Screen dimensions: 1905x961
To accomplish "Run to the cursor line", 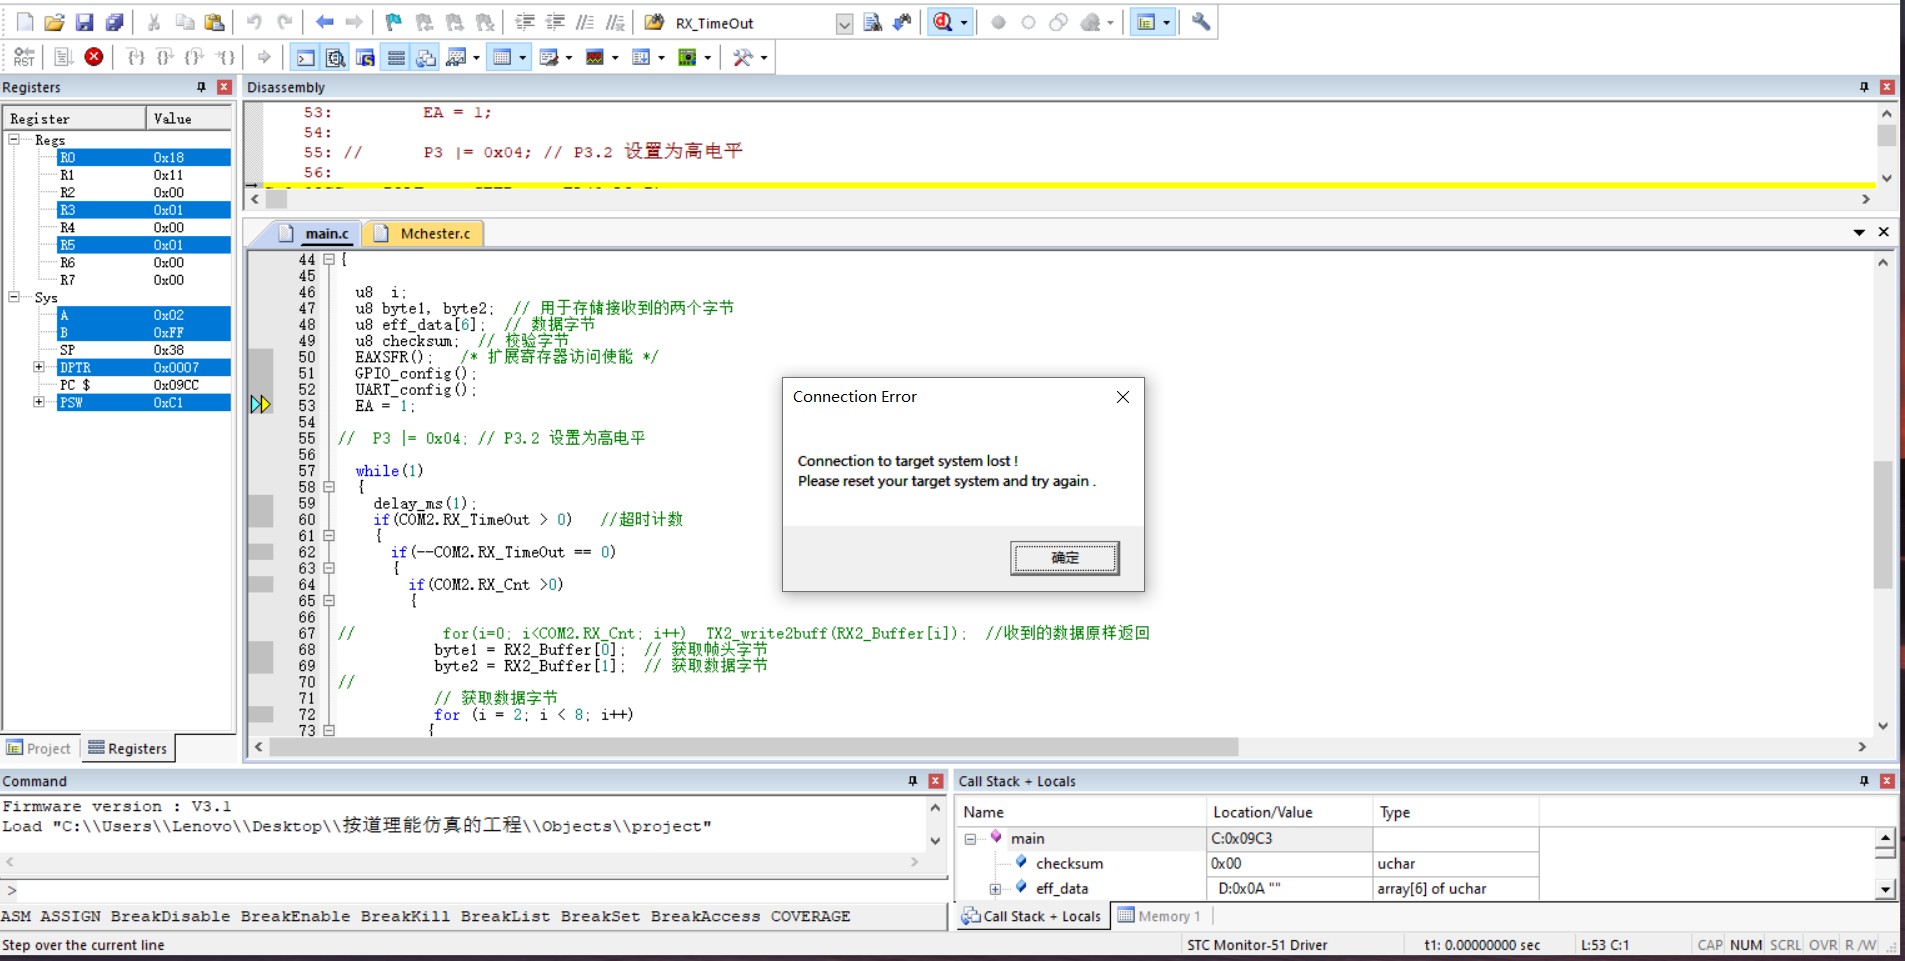I will pos(227,57).
